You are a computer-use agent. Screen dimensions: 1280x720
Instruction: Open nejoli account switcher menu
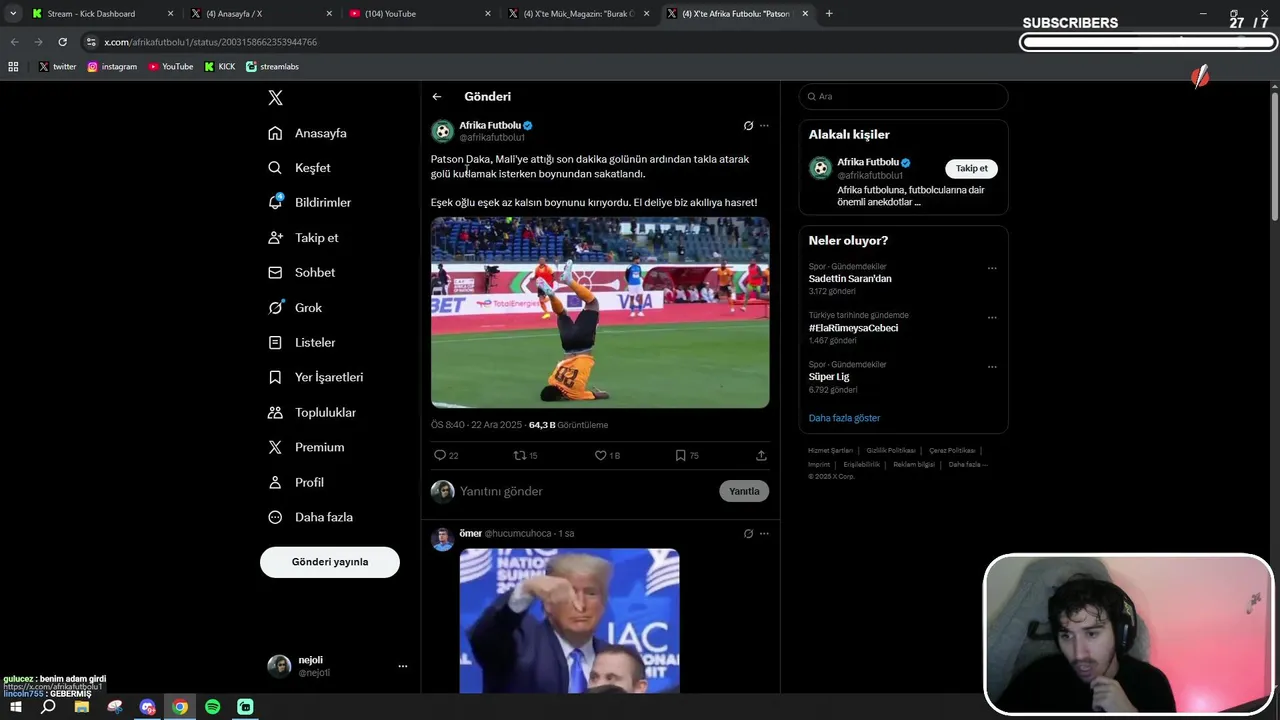403,666
